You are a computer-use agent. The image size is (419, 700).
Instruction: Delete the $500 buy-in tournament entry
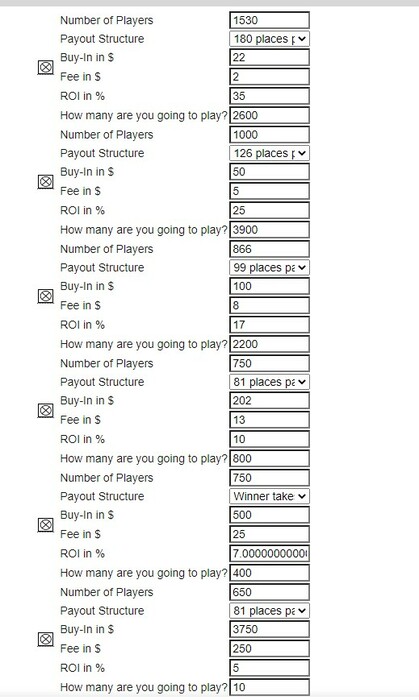(x=45, y=525)
